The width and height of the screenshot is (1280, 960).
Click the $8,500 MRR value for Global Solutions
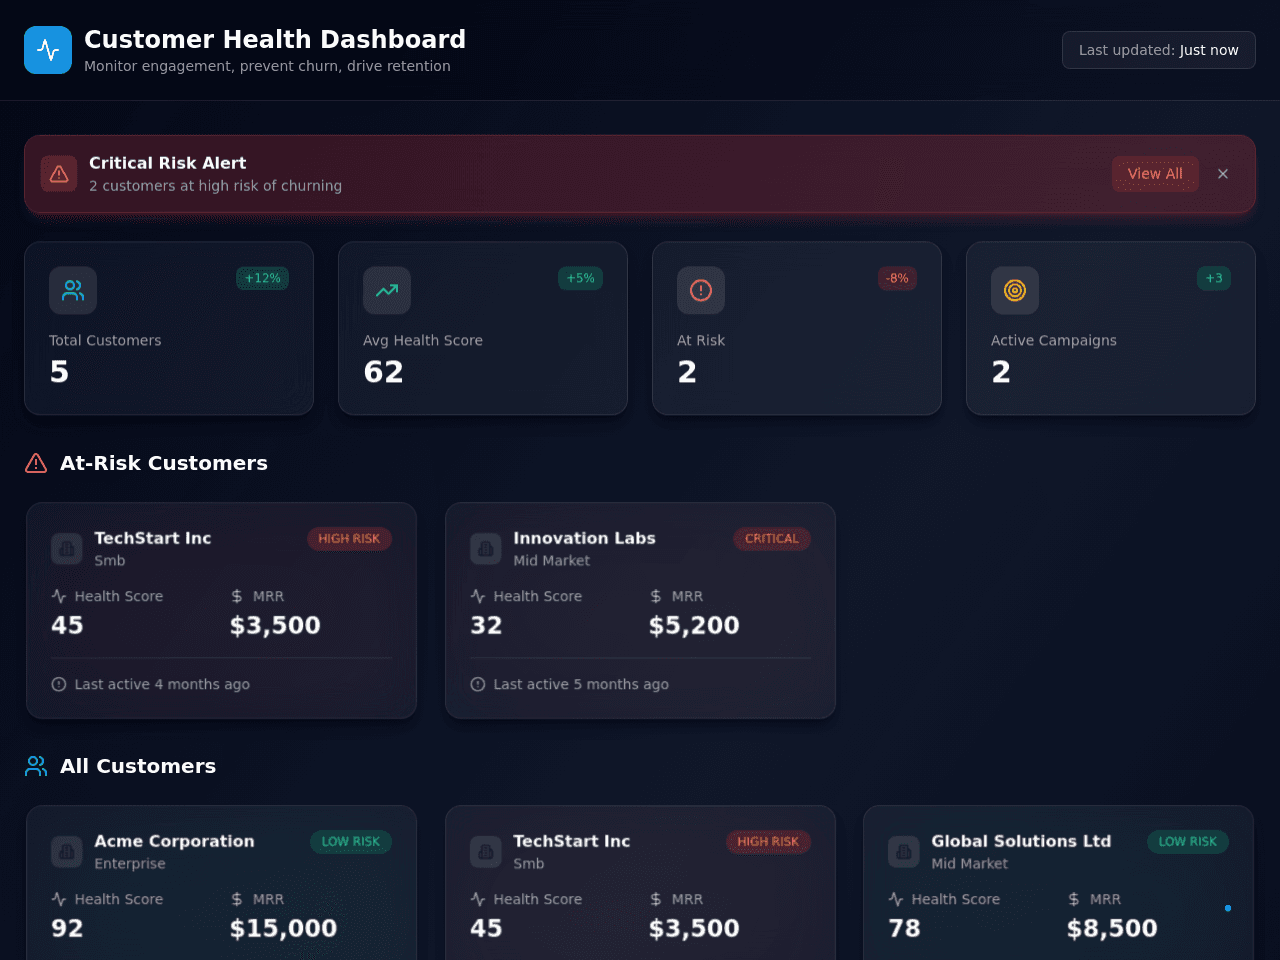[1112, 928]
